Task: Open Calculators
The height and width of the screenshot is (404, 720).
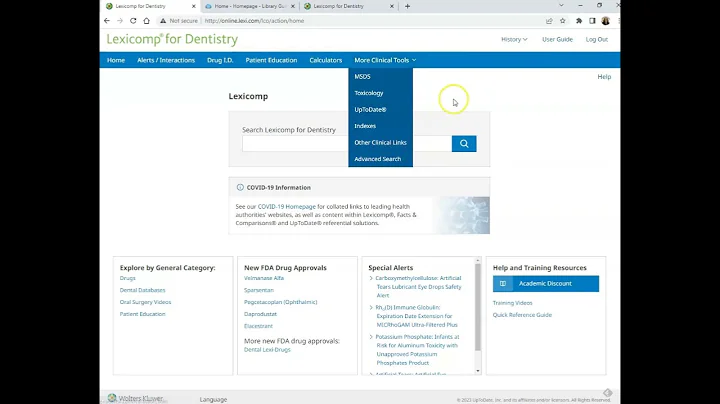Action: (326, 60)
